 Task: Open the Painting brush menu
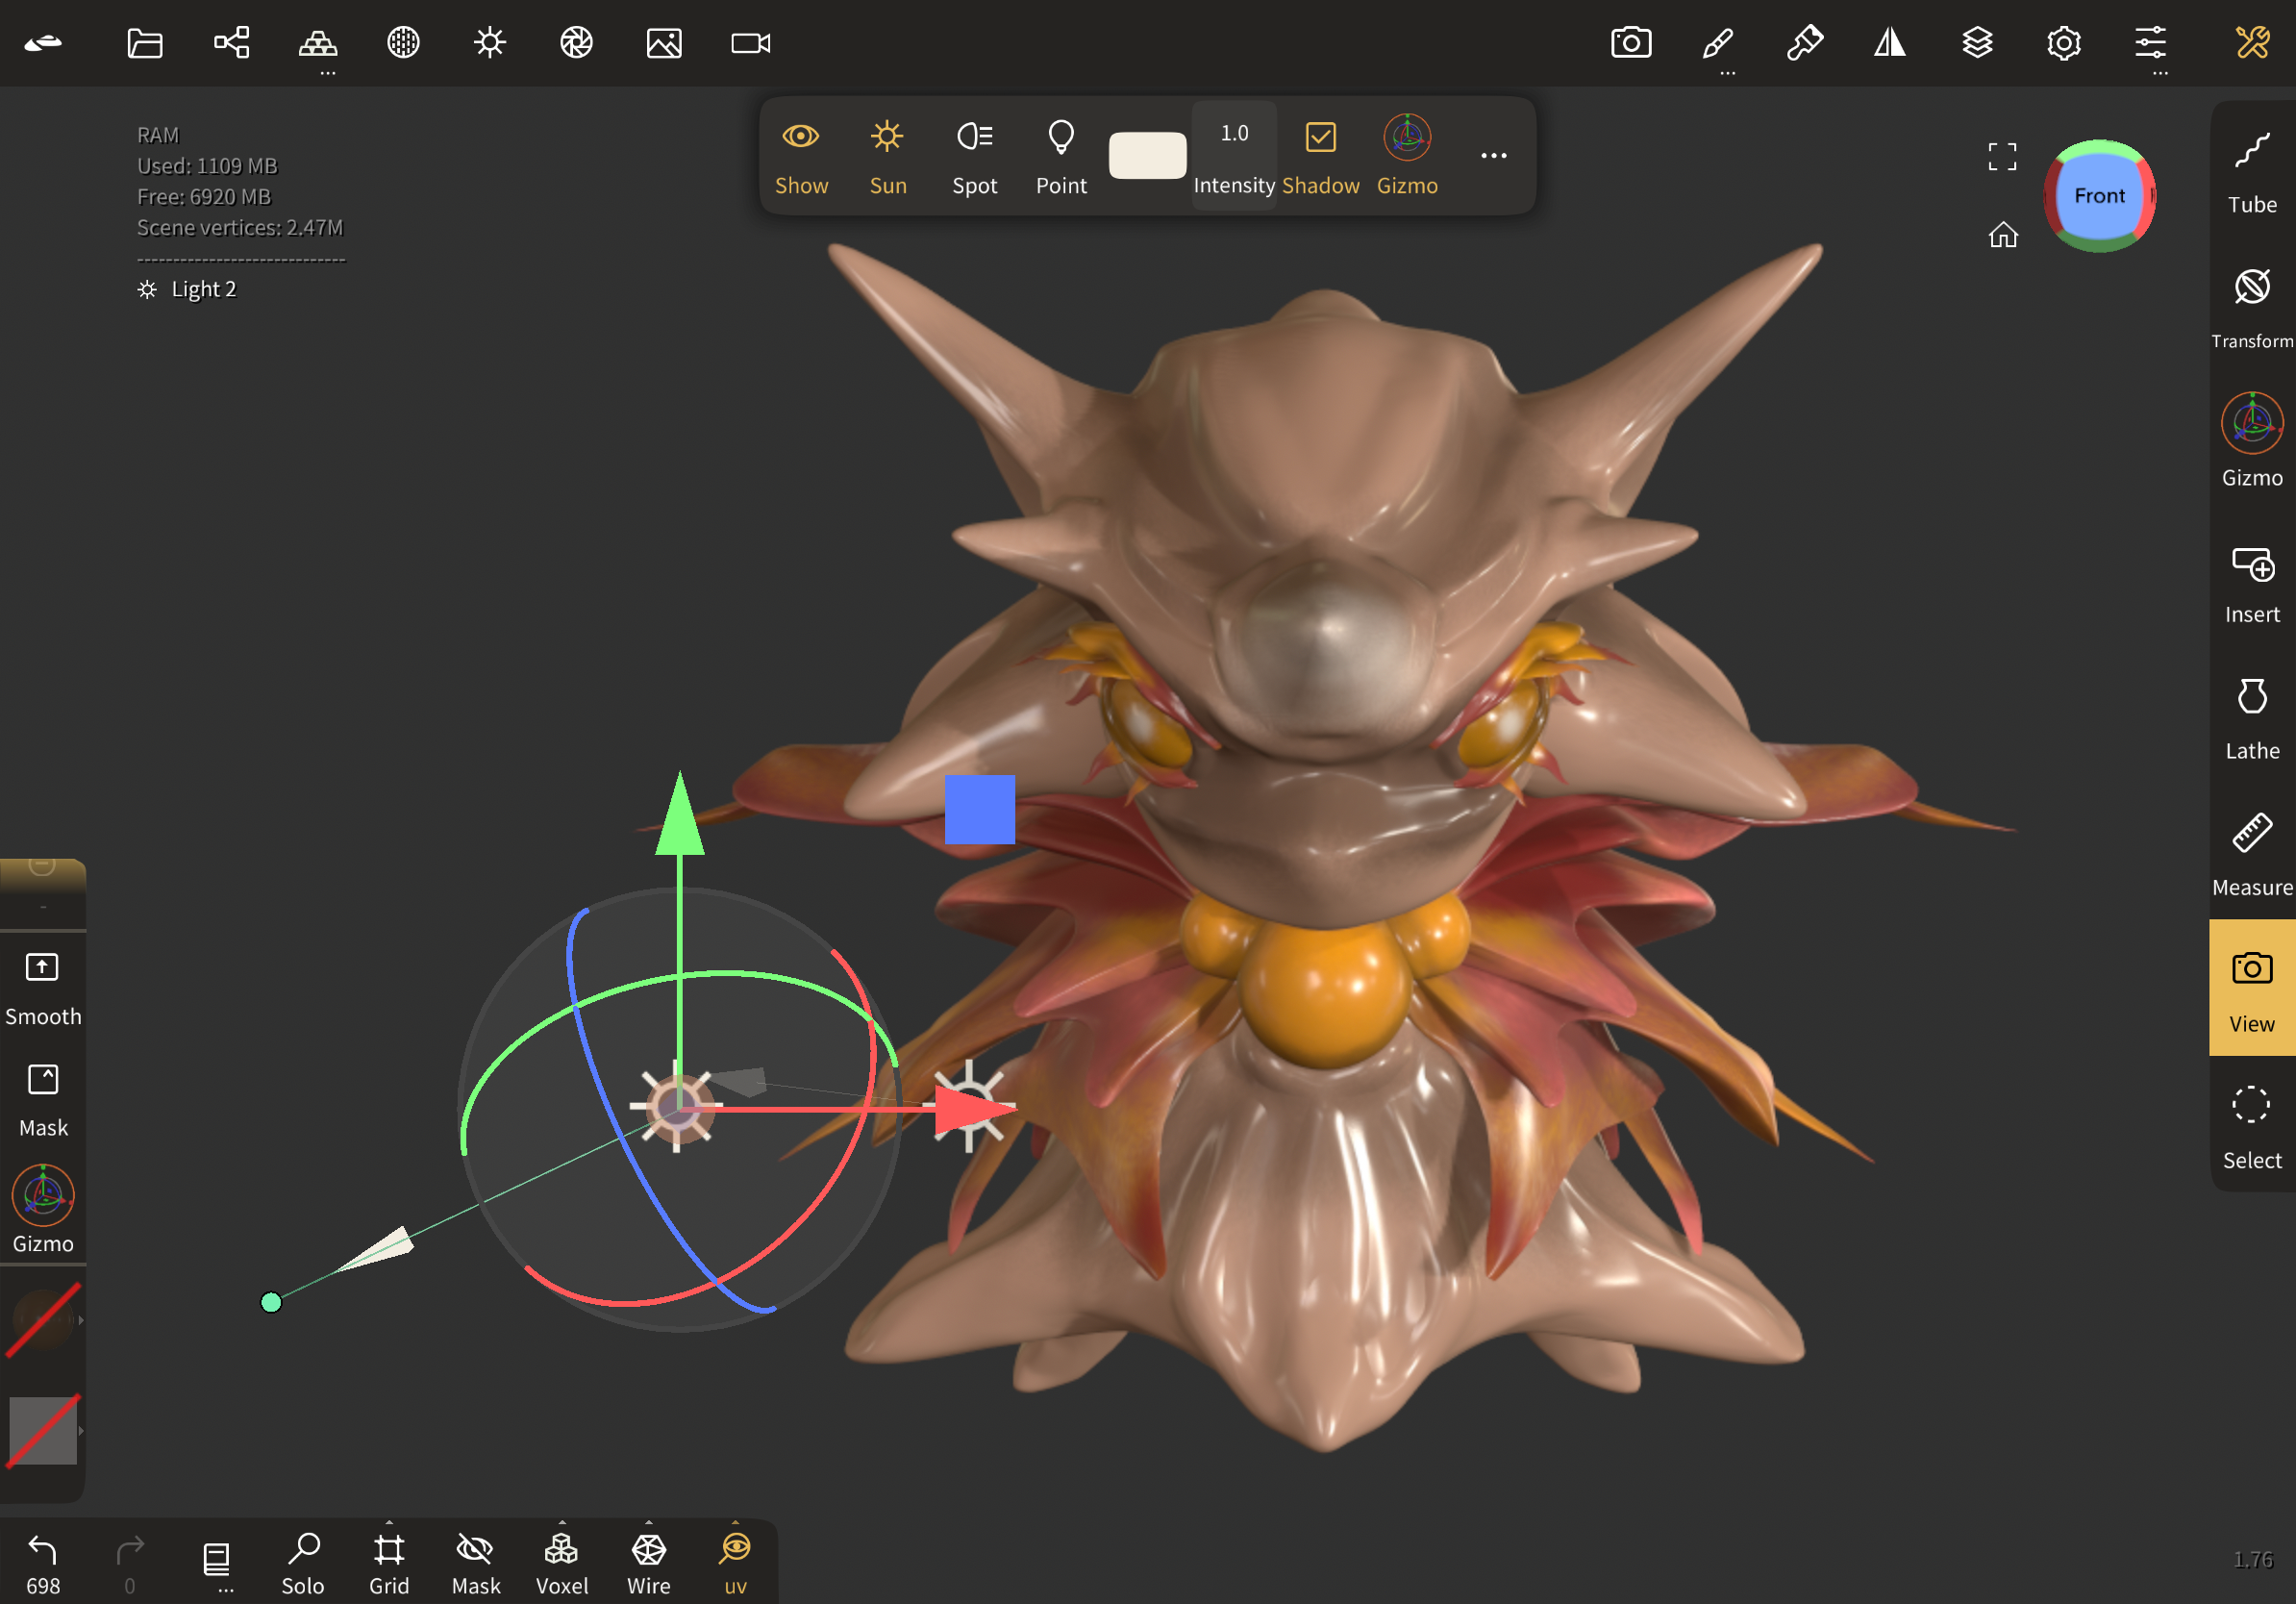coord(1805,43)
